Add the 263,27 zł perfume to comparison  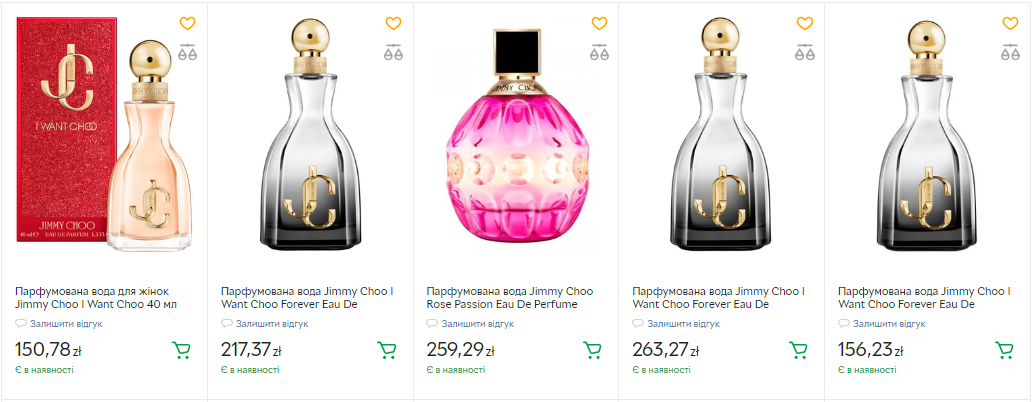point(805,53)
